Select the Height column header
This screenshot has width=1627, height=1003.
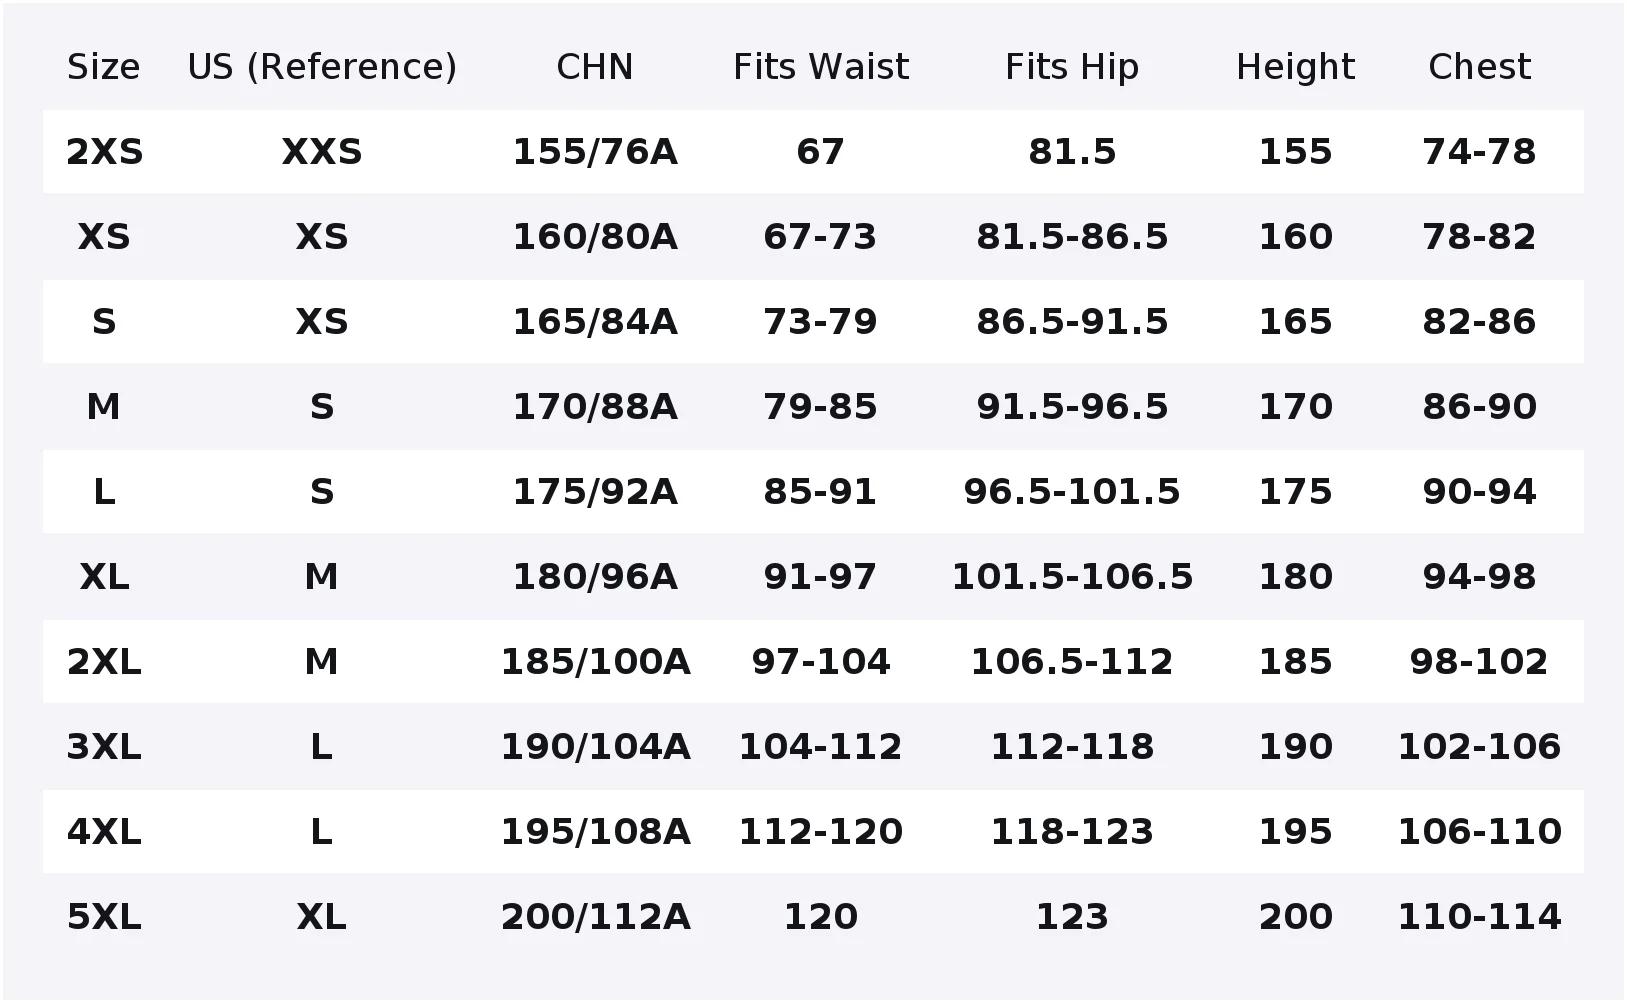[x=1295, y=67]
